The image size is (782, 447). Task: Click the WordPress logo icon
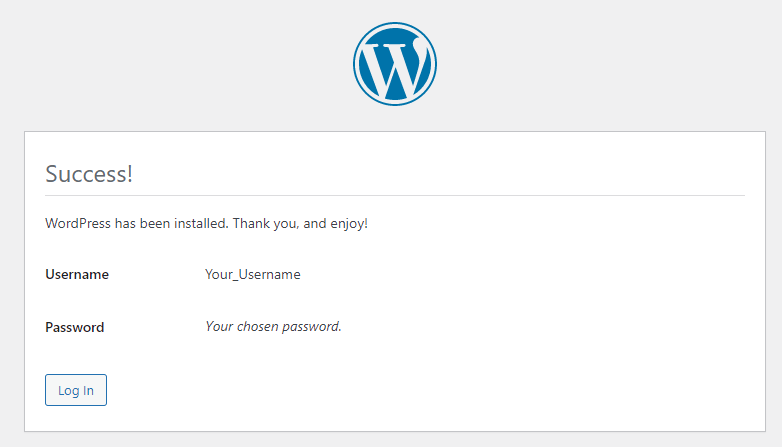tap(395, 63)
